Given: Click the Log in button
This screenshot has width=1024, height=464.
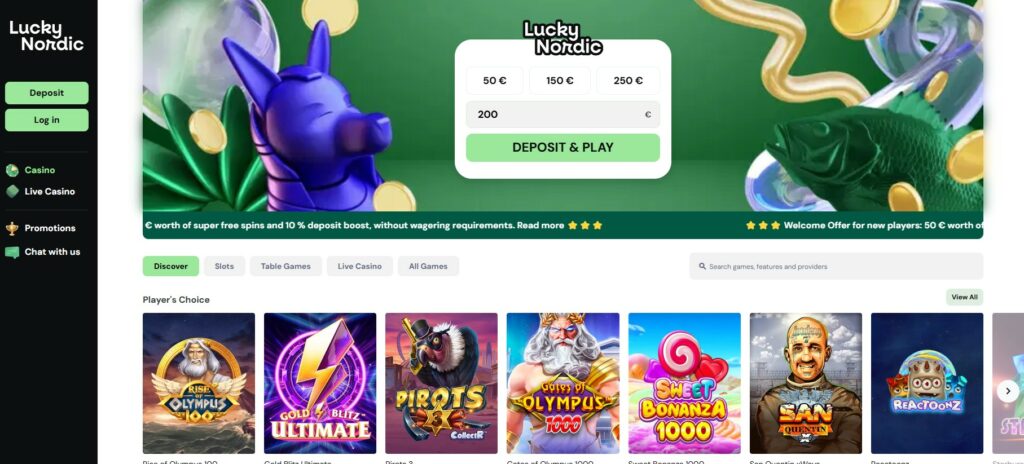Looking at the screenshot, I should pyautogui.click(x=46, y=120).
